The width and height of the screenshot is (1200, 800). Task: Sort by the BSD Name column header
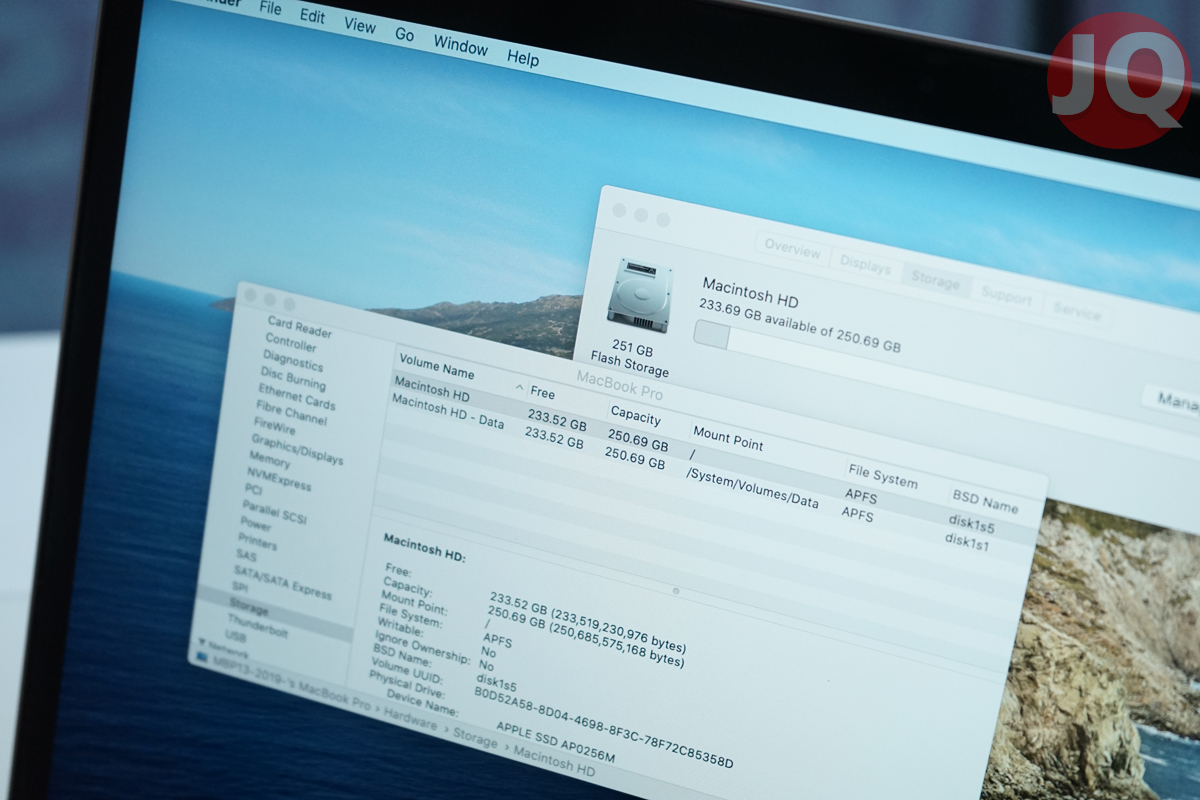coord(985,501)
